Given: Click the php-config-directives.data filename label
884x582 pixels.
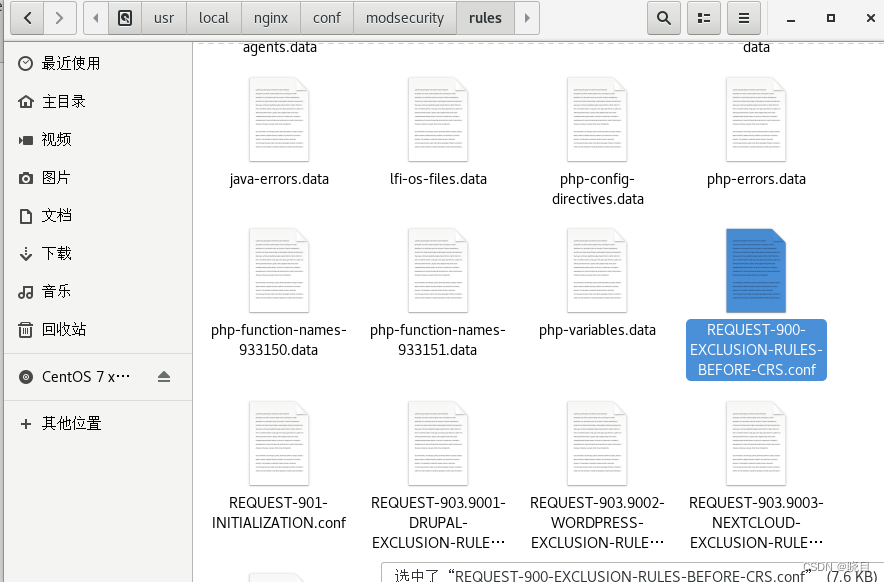Looking at the screenshot, I should [x=598, y=189].
